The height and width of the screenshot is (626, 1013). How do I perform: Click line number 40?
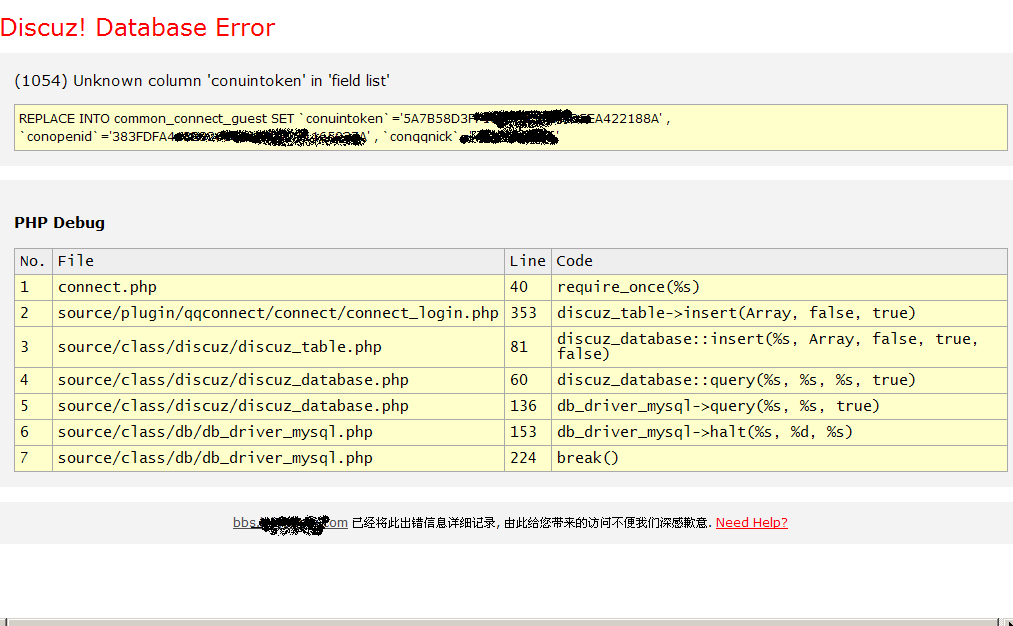(528, 287)
